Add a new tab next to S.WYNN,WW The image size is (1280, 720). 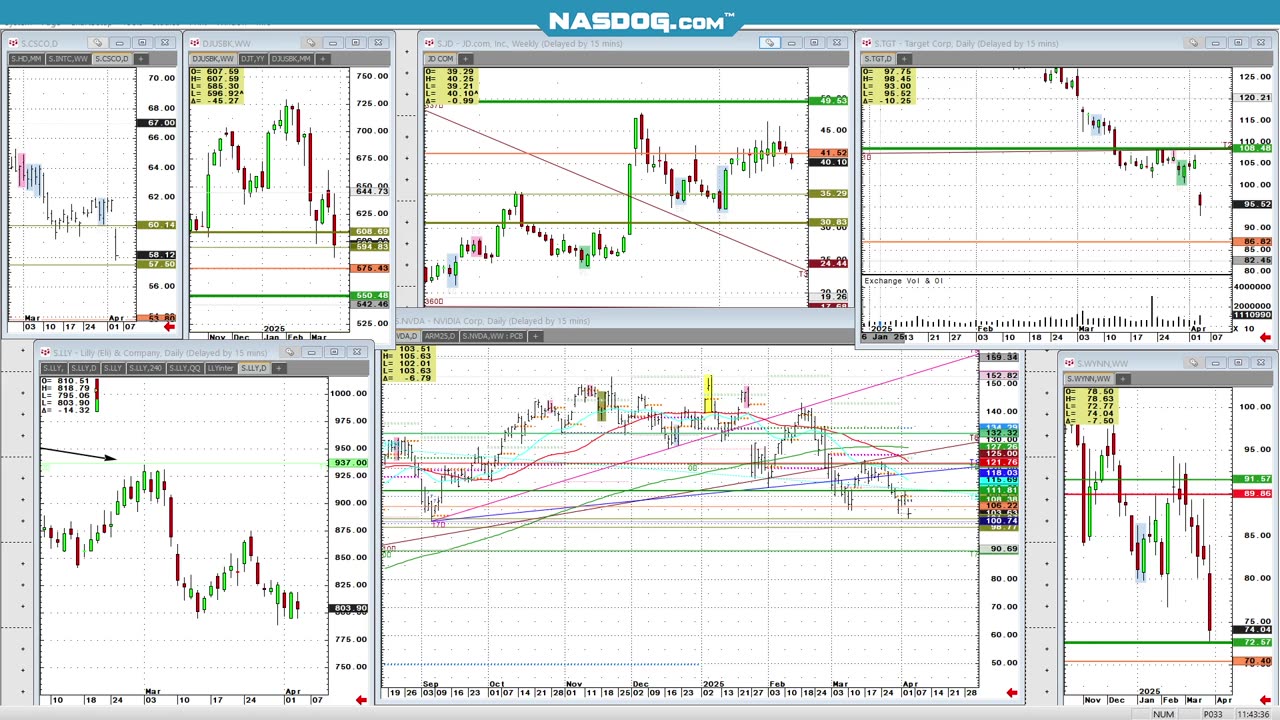click(x=1123, y=379)
